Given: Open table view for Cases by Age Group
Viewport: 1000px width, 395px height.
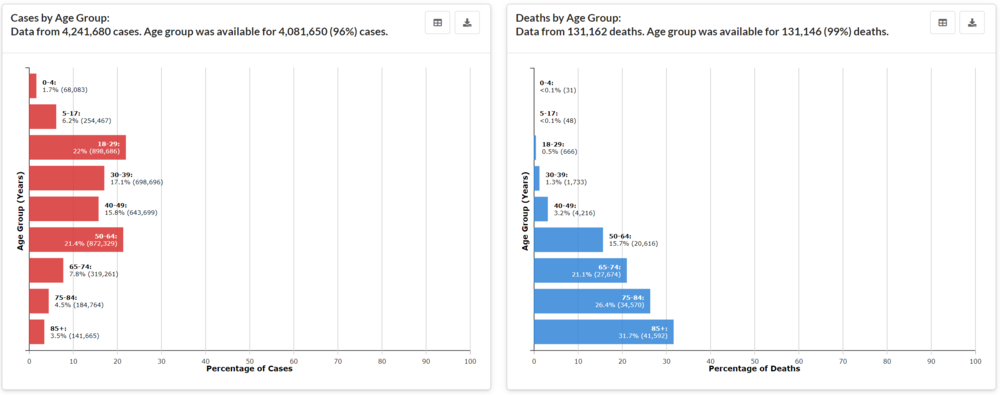Looking at the screenshot, I should pyautogui.click(x=438, y=22).
